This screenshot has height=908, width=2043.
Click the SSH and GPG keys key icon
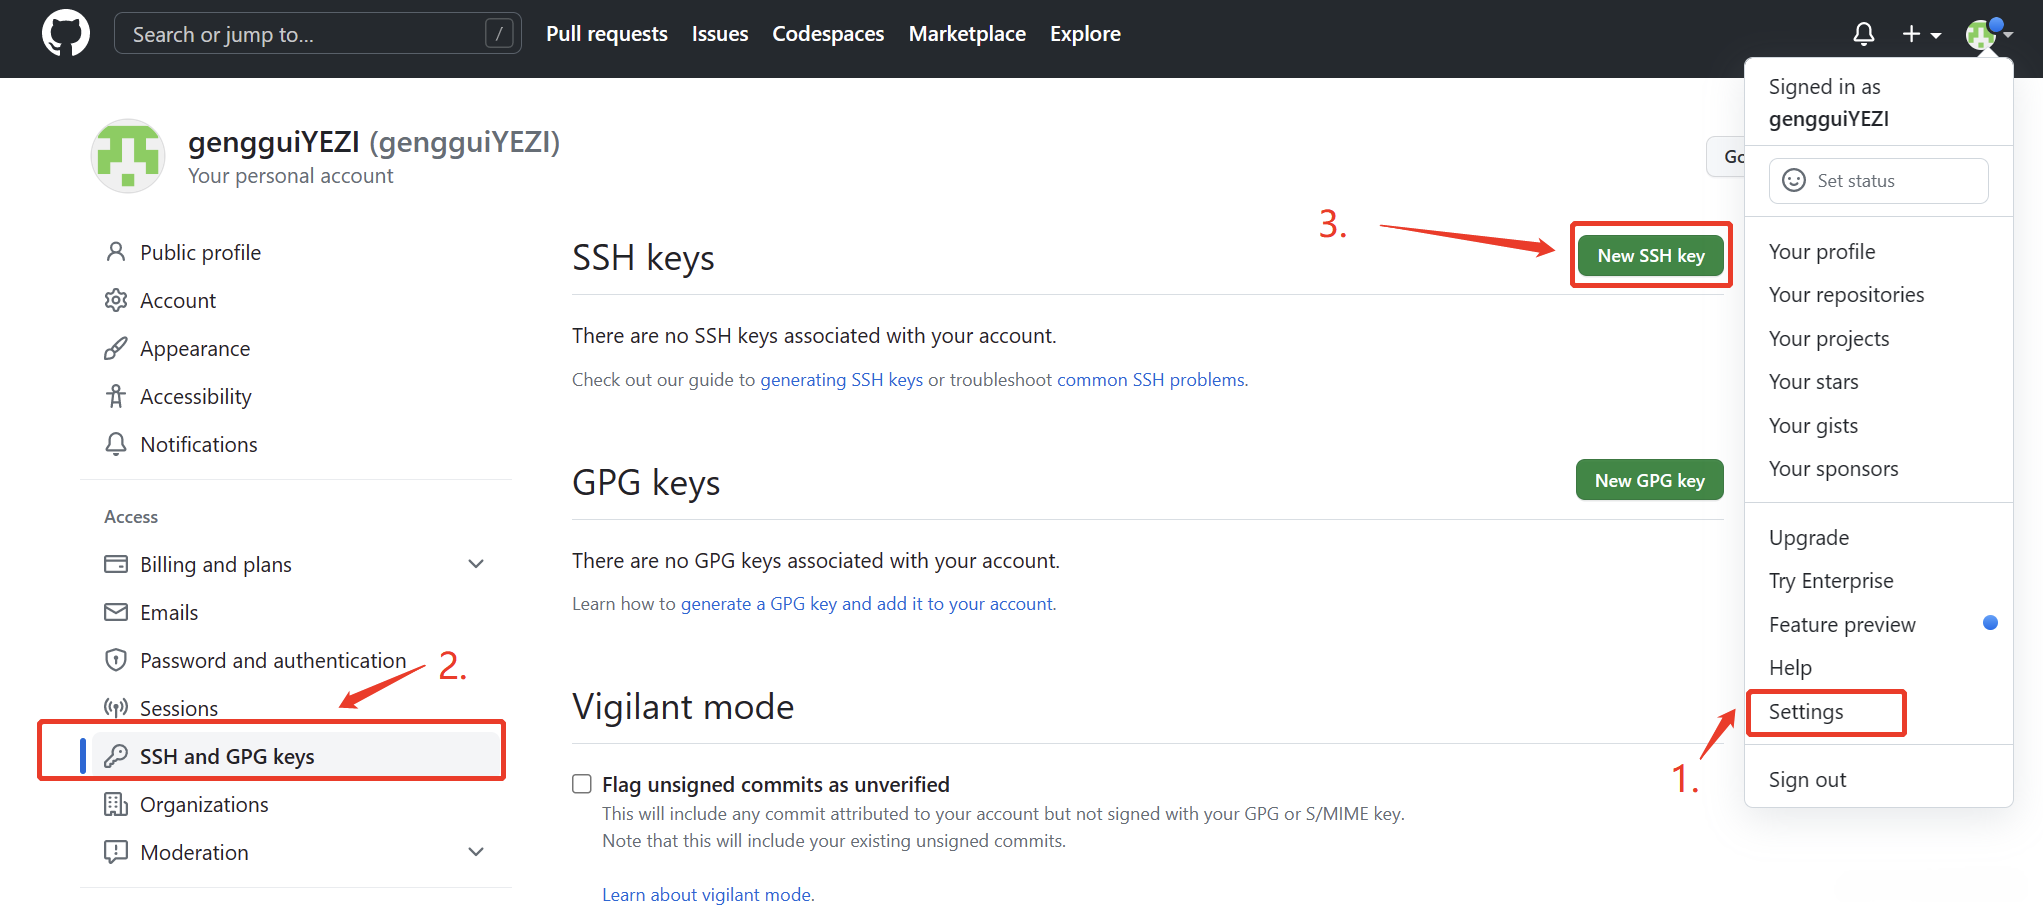click(x=116, y=756)
